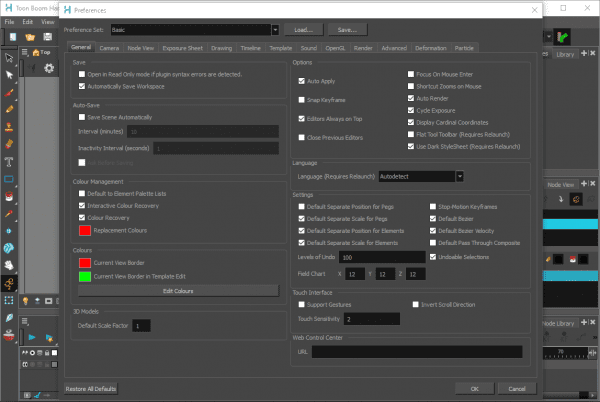Image resolution: width=600 pixels, height=402 pixels.
Task: Switch to the Node View preferences tab
Action: point(141,48)
